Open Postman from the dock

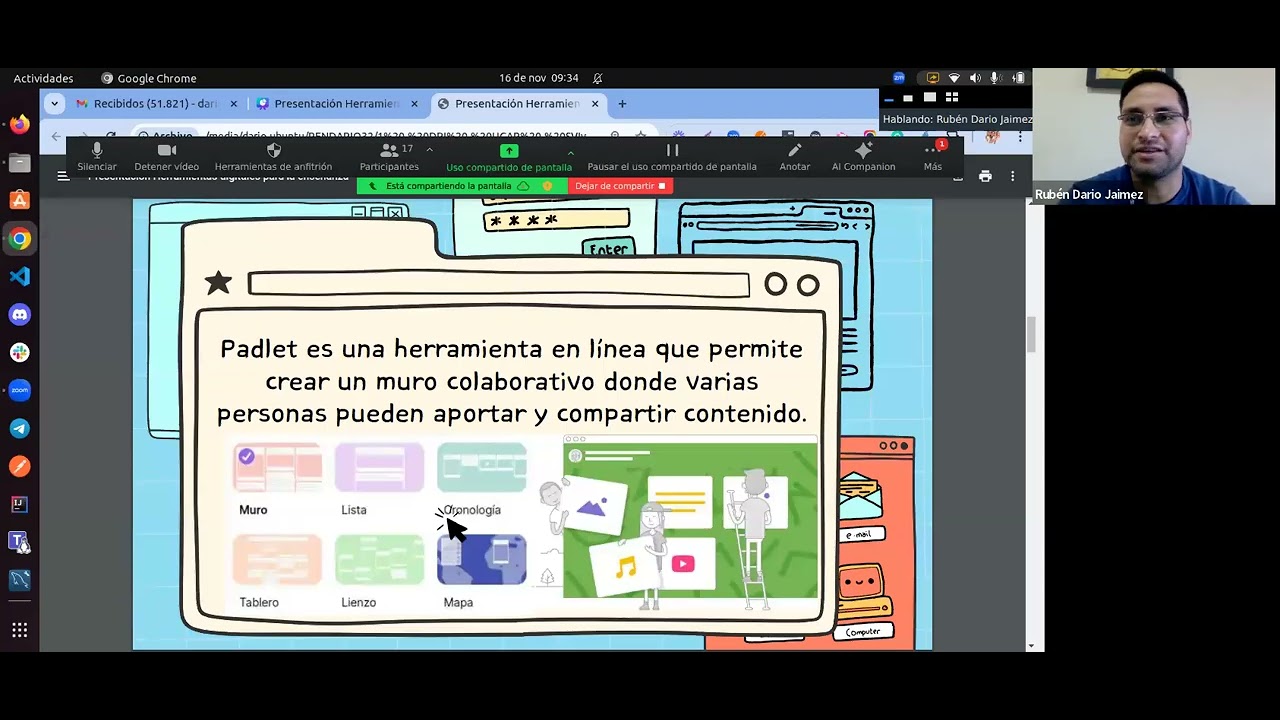click(x=19, y=466)
